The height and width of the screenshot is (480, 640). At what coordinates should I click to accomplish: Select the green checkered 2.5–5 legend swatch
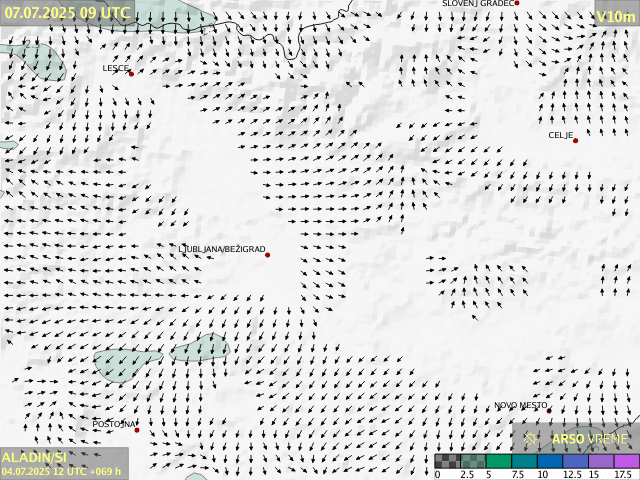tap(473, 461)
